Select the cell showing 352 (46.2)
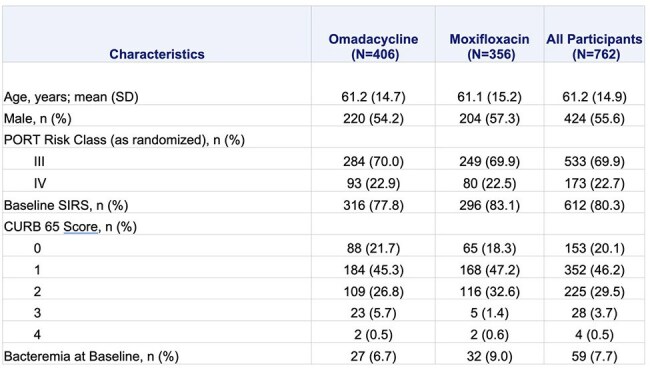650x368 pixels. pos(594,270)
